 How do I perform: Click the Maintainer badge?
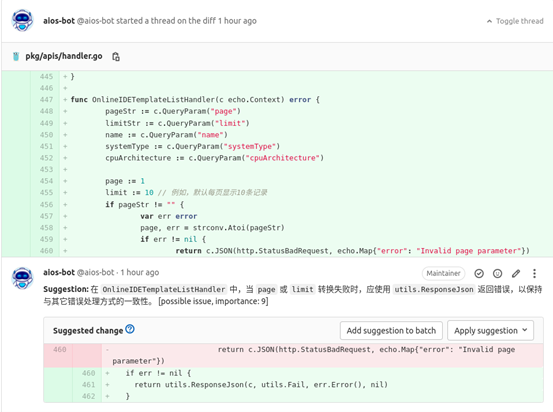tap(443, 273)
